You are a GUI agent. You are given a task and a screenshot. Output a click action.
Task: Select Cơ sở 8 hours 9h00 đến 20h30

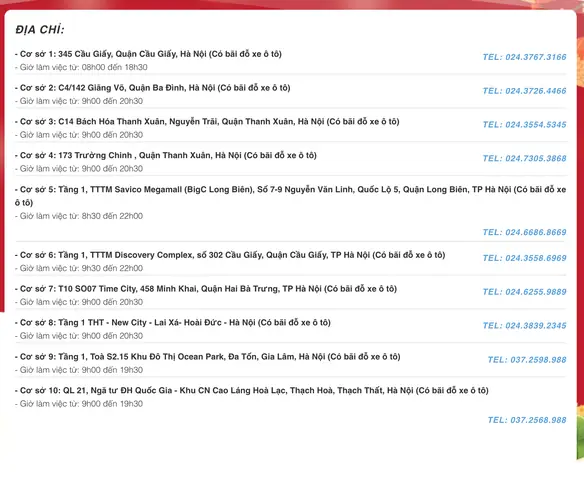point(79,336)
